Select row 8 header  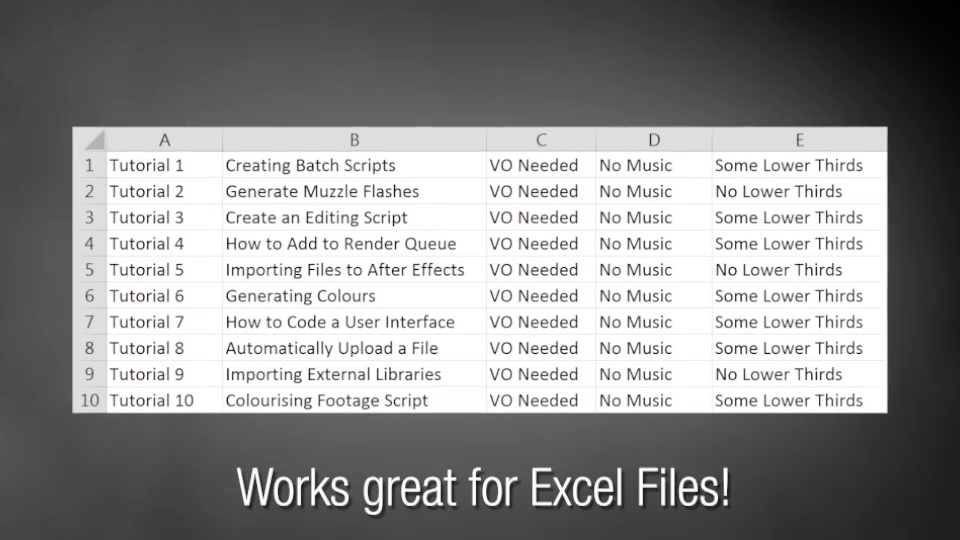(89, 348)
